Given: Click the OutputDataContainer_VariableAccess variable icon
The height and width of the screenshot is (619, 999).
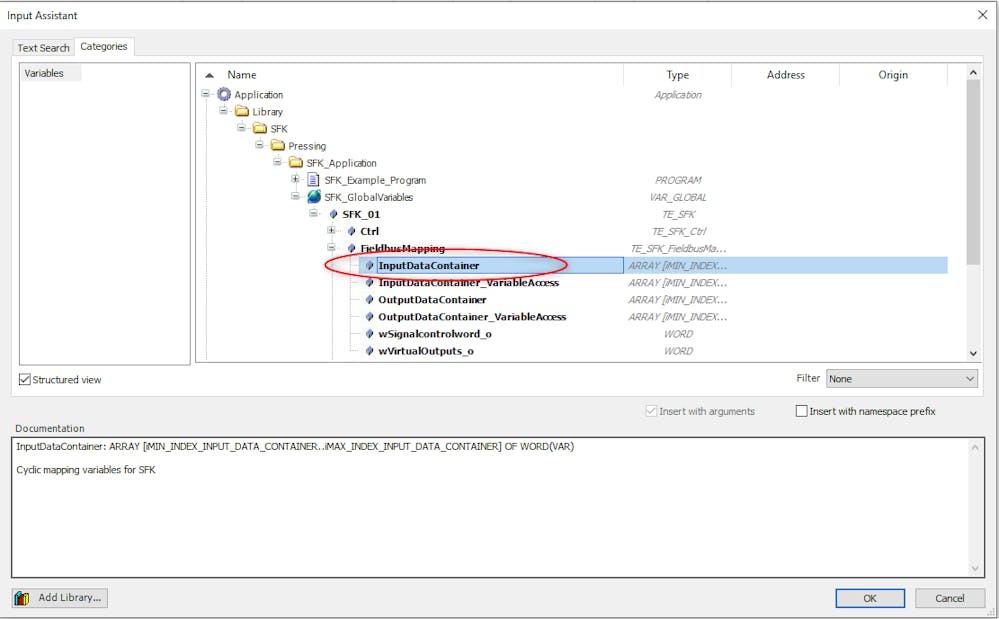Looking at the screenshot, I should (370, 317).
